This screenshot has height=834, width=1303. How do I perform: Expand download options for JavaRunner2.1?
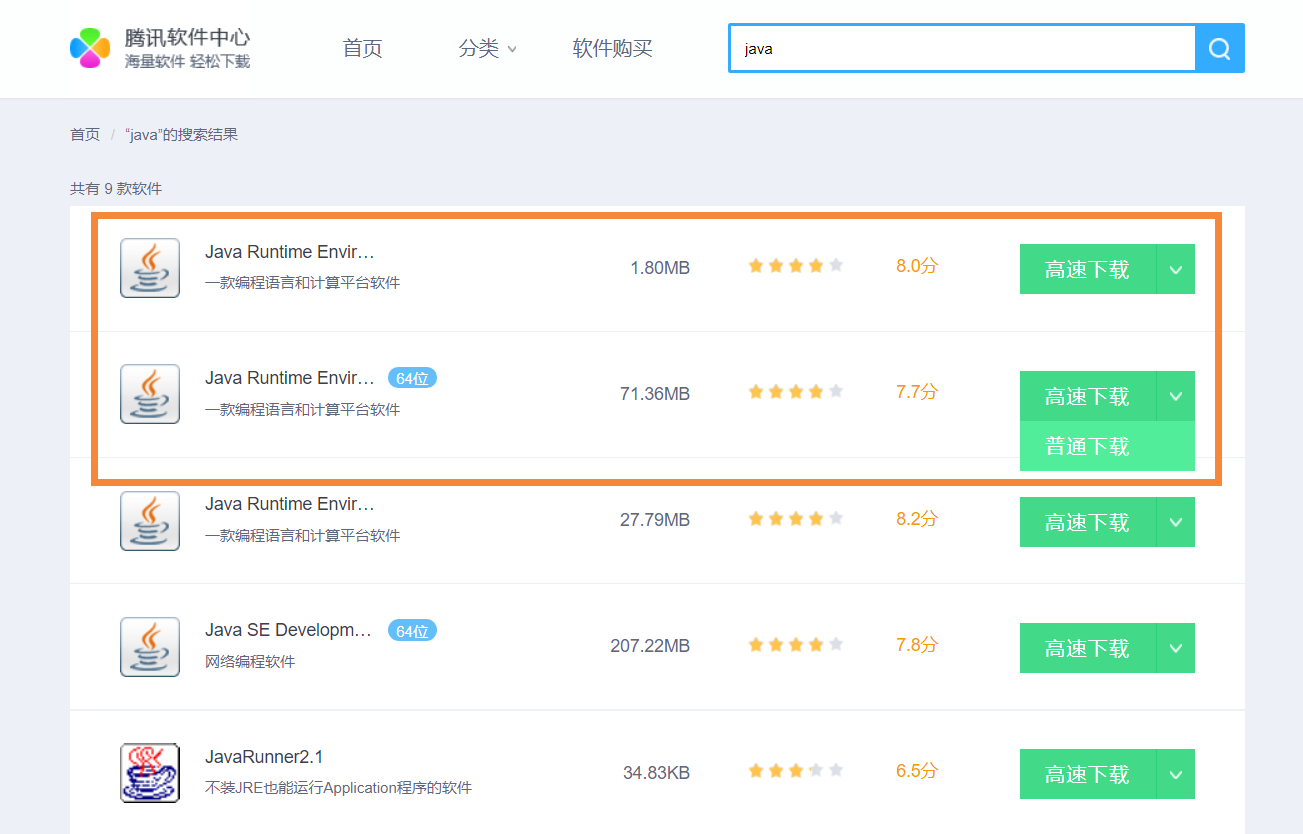pos(1178,773)
